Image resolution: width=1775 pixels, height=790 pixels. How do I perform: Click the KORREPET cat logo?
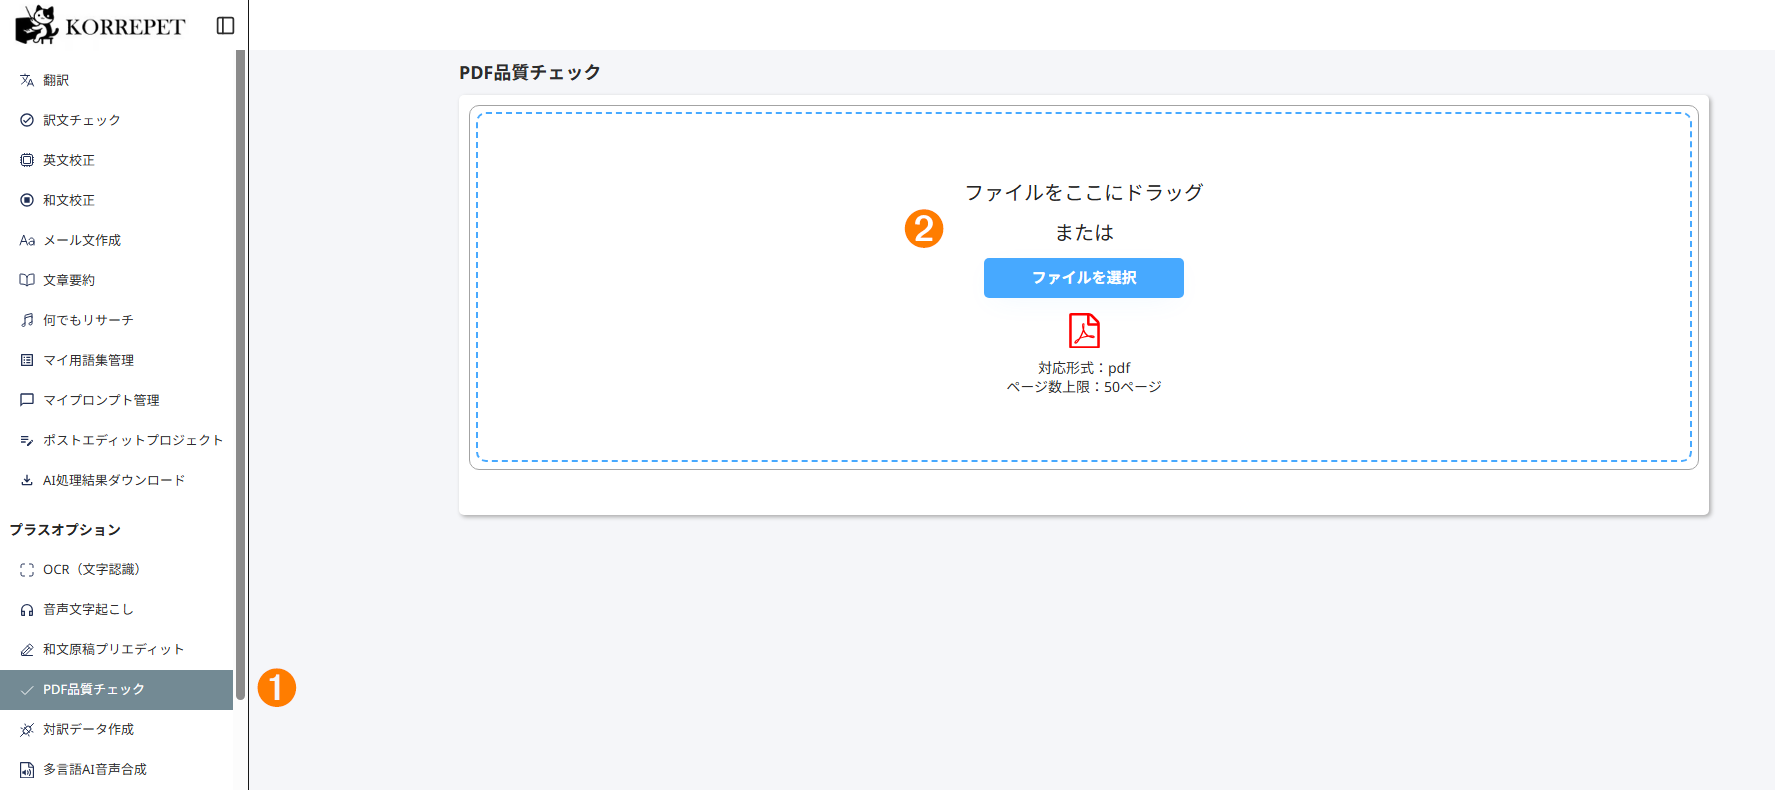point(37,25)
